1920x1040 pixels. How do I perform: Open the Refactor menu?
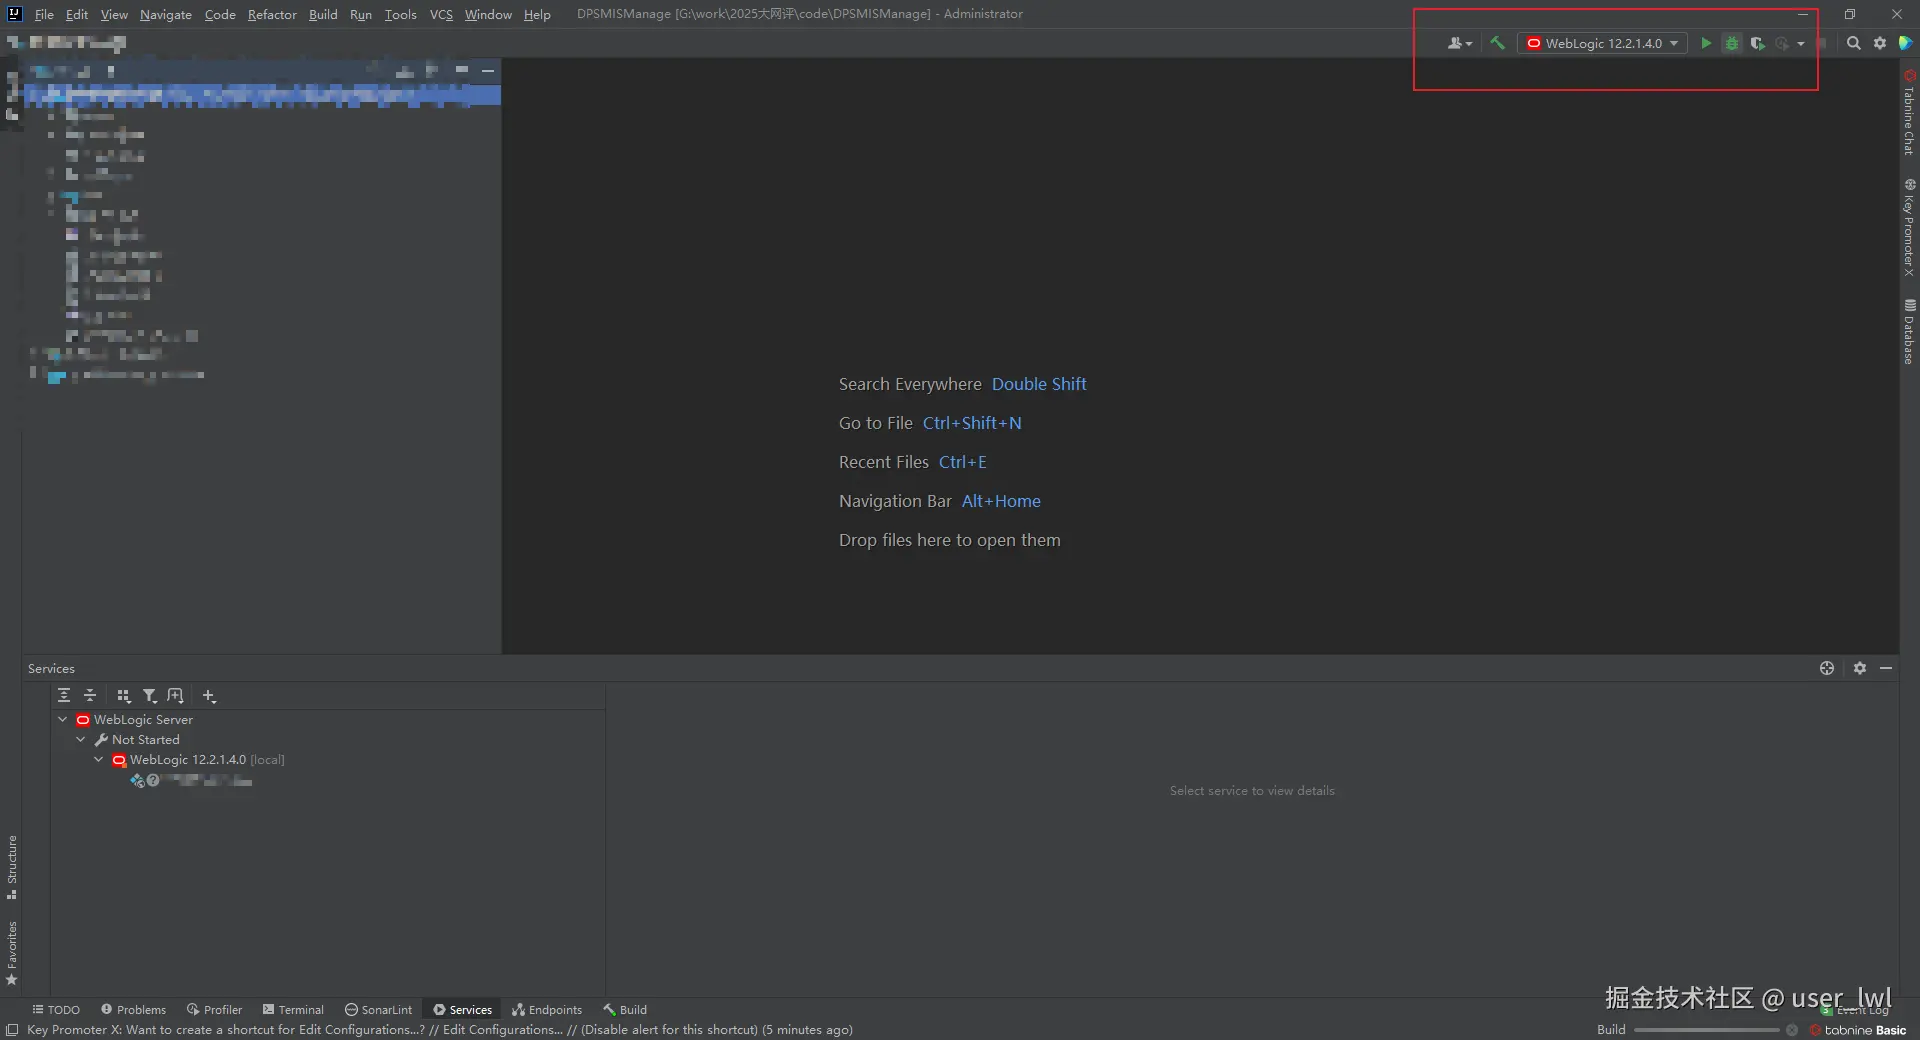(272, 14)
